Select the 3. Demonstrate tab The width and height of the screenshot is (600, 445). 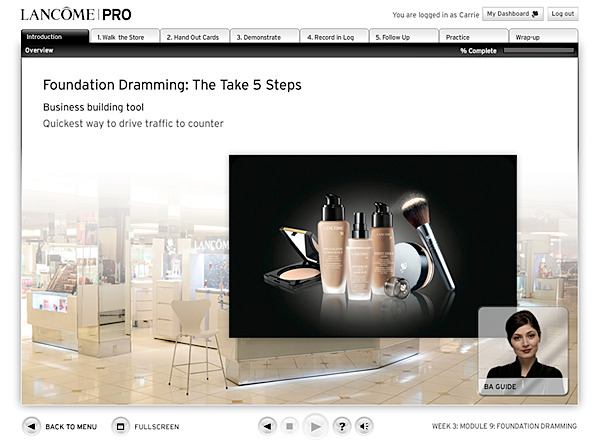264,36
